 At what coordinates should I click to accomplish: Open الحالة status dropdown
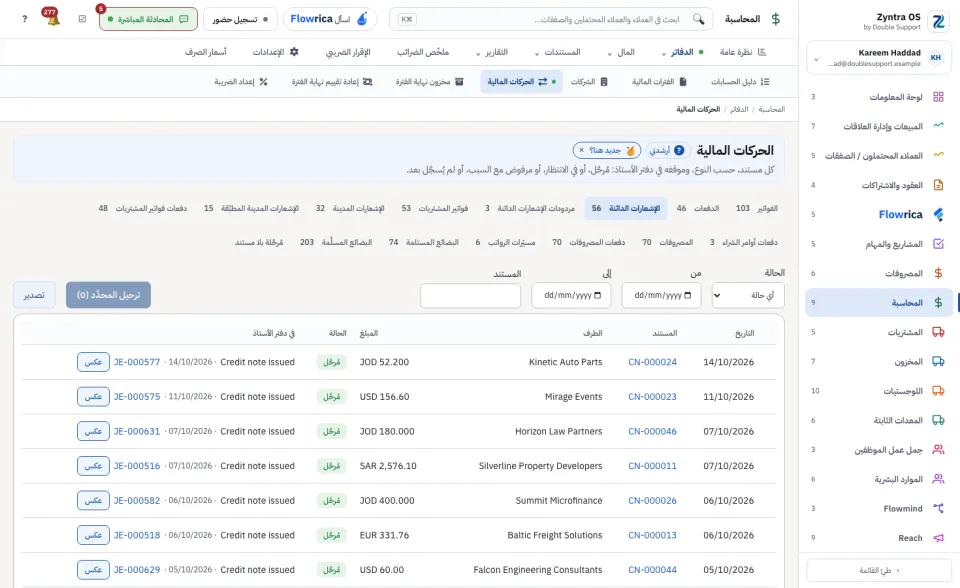click(748, 295)
